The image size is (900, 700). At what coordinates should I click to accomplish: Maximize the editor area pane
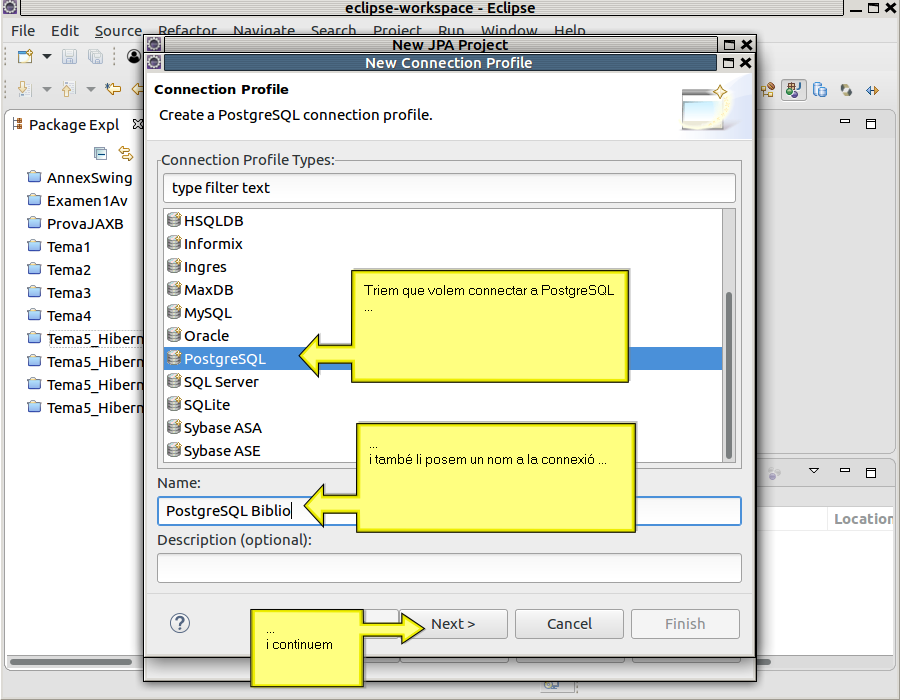871,123
